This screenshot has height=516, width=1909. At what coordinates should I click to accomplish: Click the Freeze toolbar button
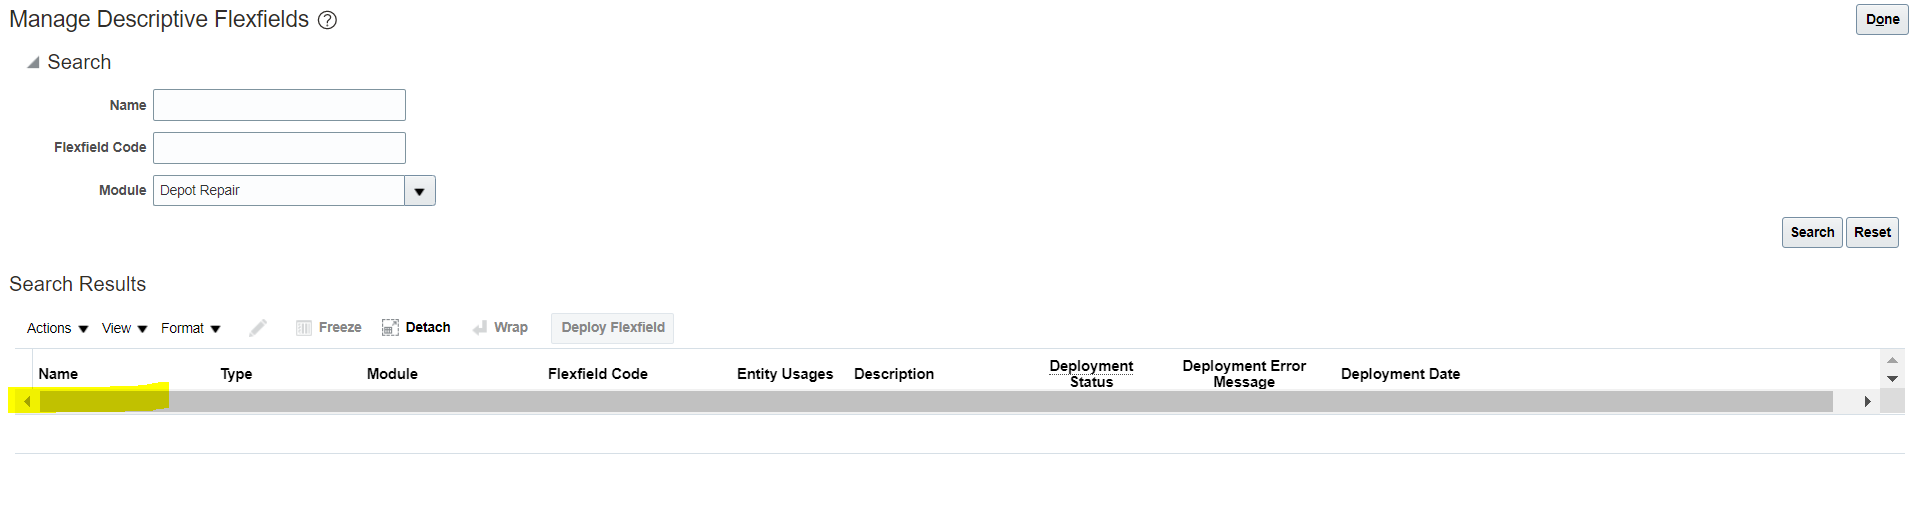[x=329, y=328]
